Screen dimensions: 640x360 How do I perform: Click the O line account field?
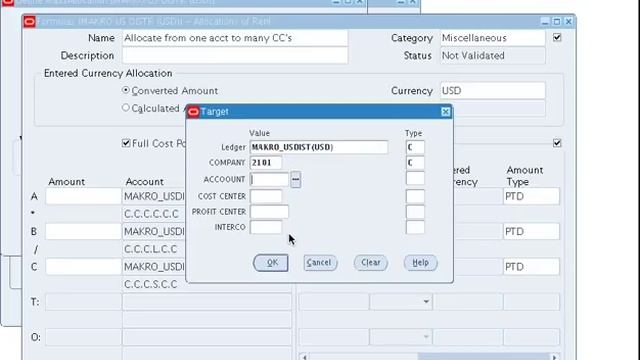207,337
